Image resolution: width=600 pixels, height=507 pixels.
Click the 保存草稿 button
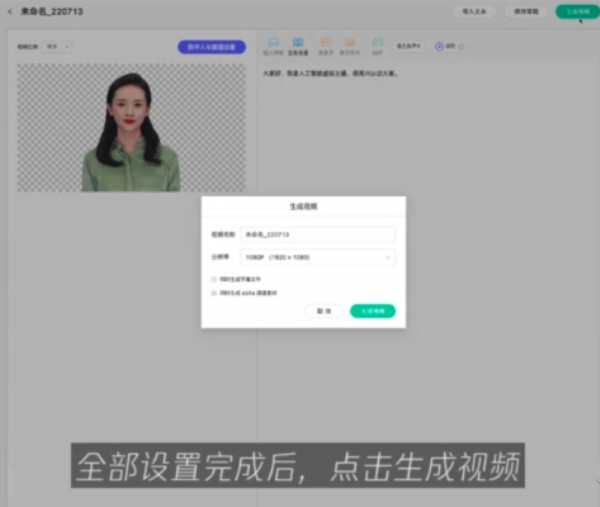[x=526, y=11]
